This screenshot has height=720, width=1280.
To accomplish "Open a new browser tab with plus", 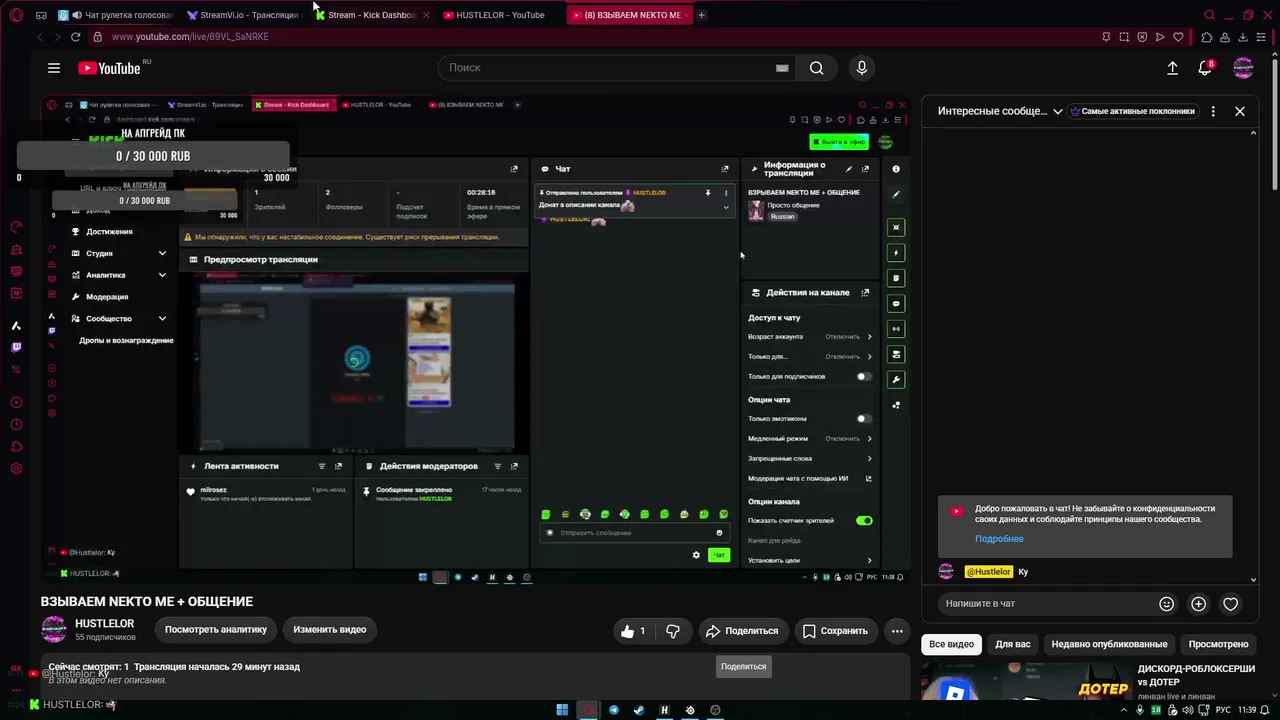I will click(x=701, y=15).
